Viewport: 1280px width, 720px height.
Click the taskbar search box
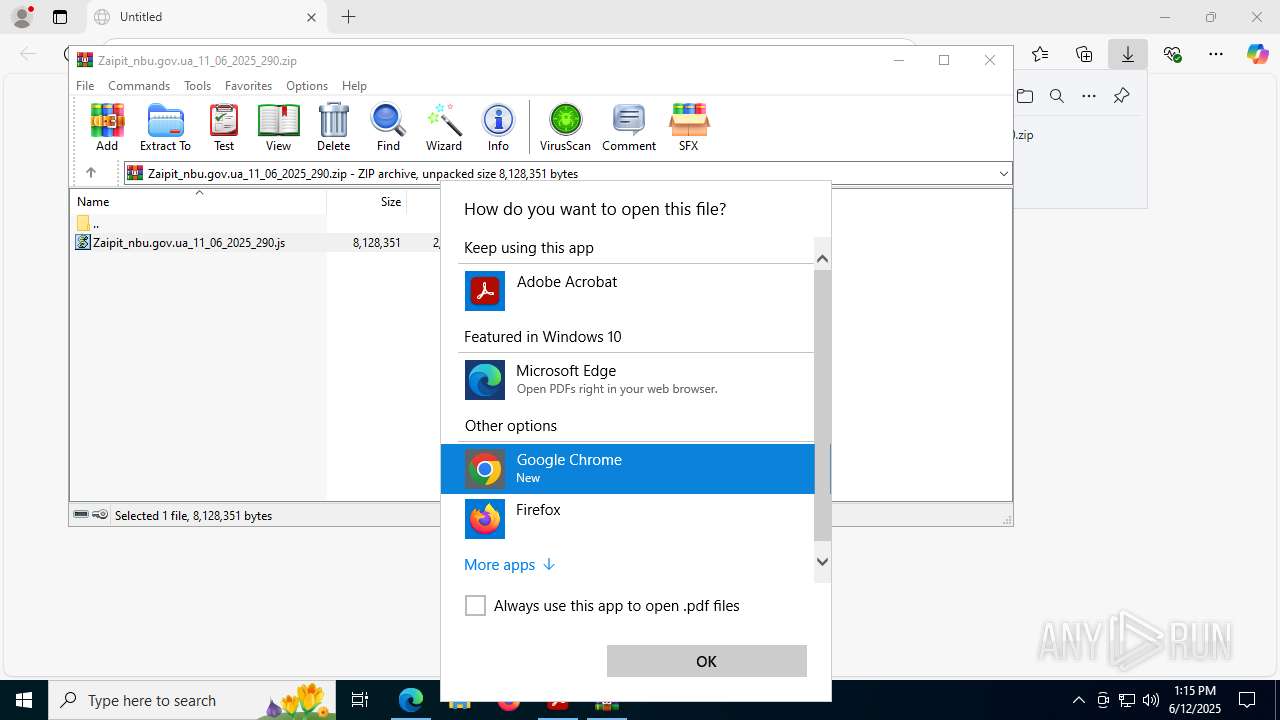click(x=194, y=700)
